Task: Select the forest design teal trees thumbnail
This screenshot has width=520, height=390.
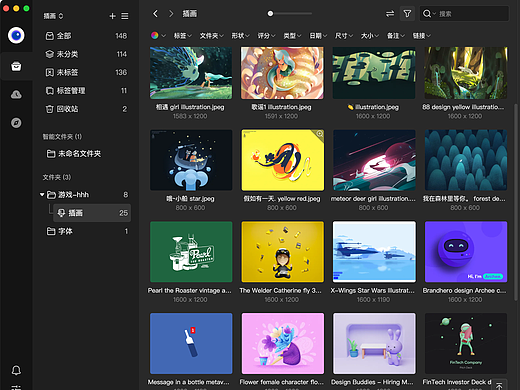Action: click(x=466, y=160)
